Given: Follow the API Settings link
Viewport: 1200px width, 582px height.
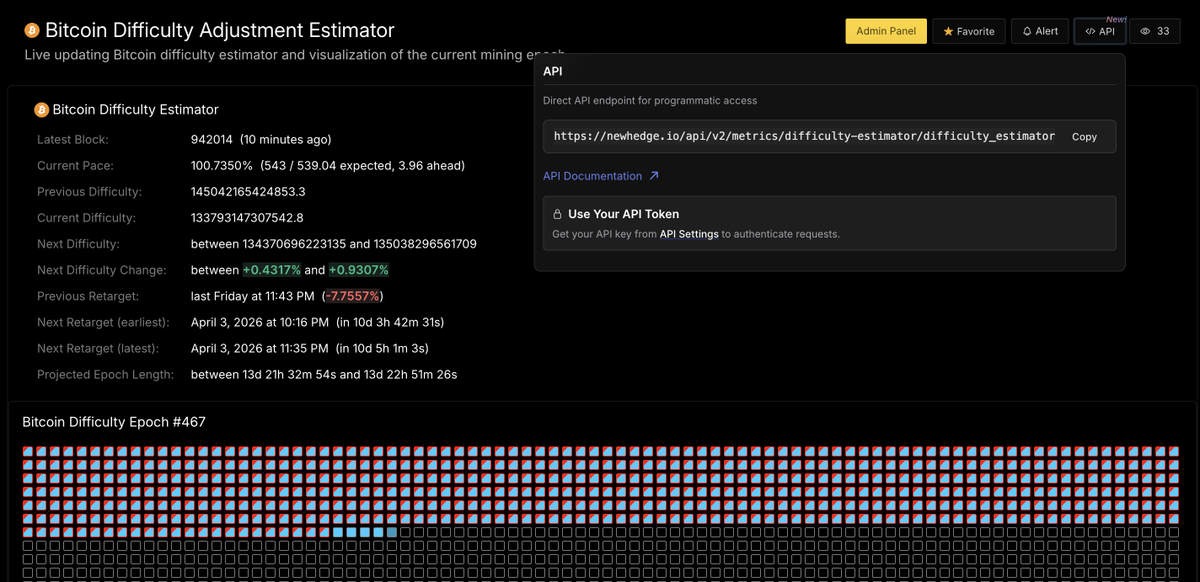Looking at the screenshot, I should pos(689,234).
